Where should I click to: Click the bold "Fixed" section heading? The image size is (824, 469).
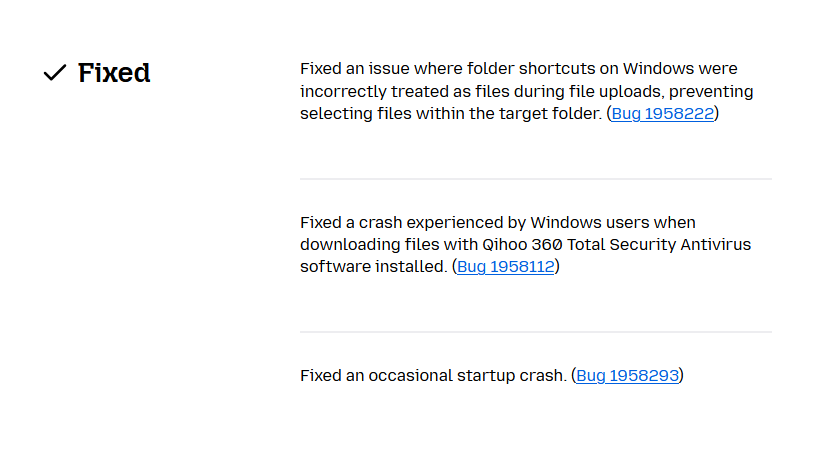click(114, 73)
